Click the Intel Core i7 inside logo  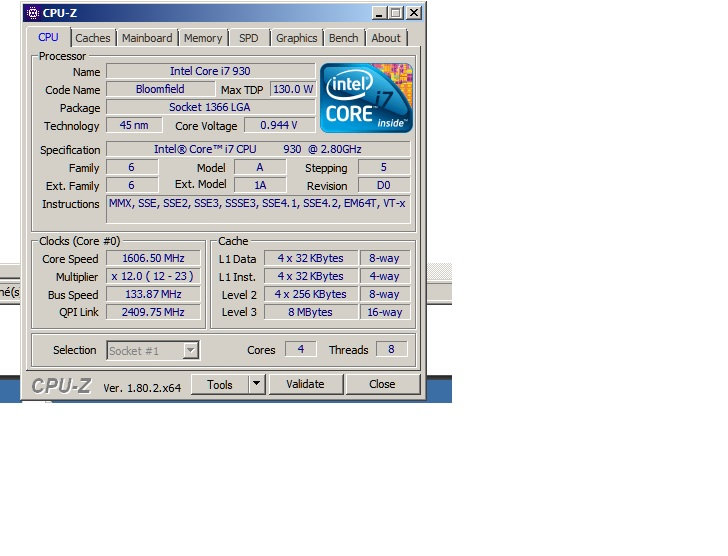pos(366,98)
